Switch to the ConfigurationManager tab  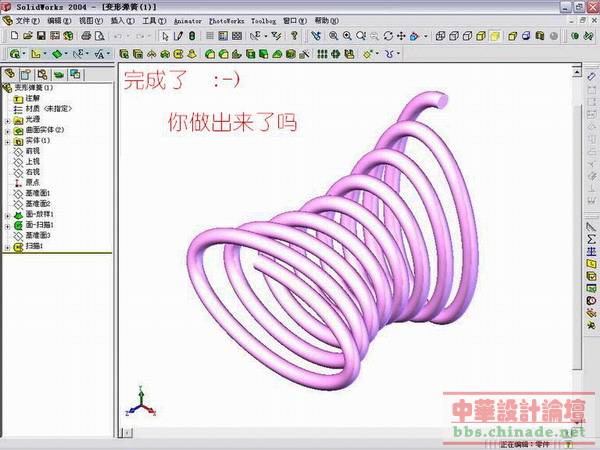point(42,74)
